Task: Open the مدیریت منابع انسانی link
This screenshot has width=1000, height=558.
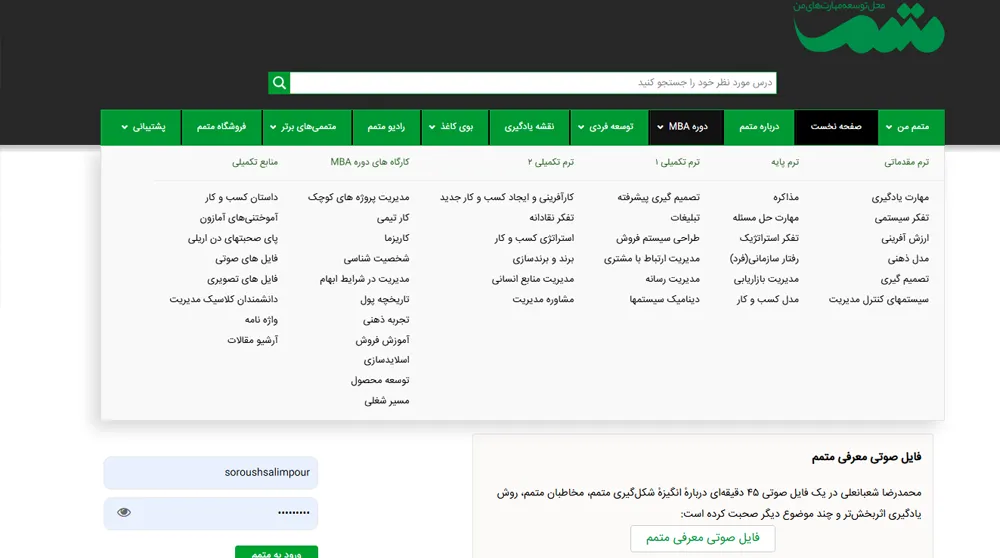Action: pos(533,279)
